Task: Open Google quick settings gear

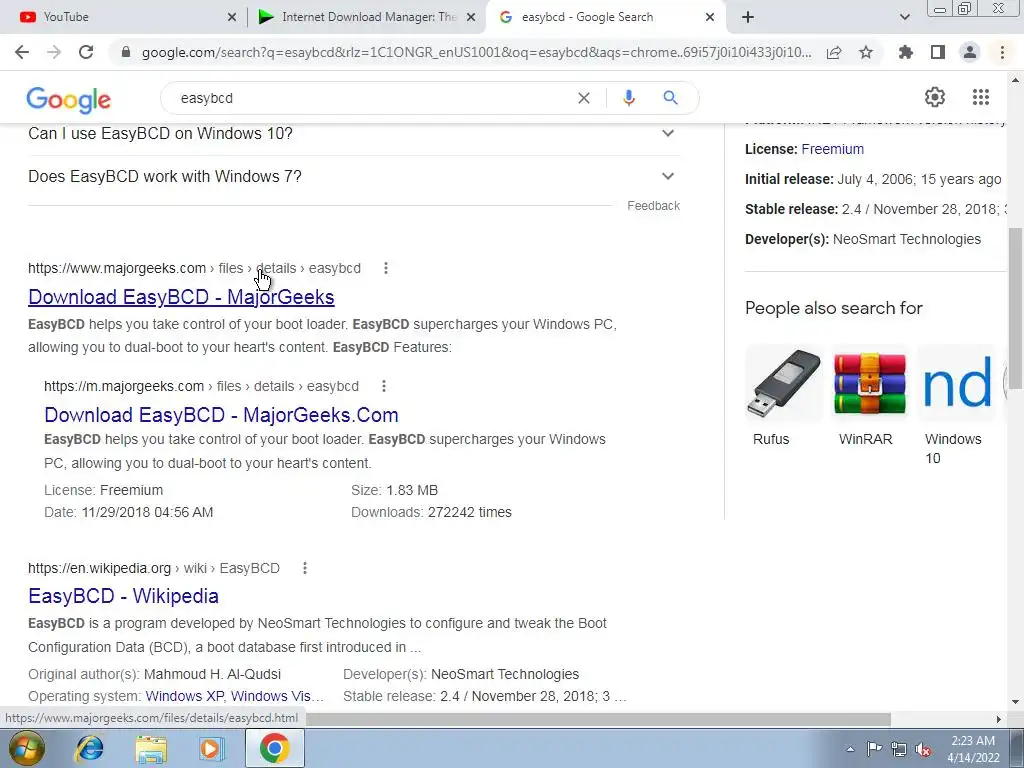Action: 935,97
